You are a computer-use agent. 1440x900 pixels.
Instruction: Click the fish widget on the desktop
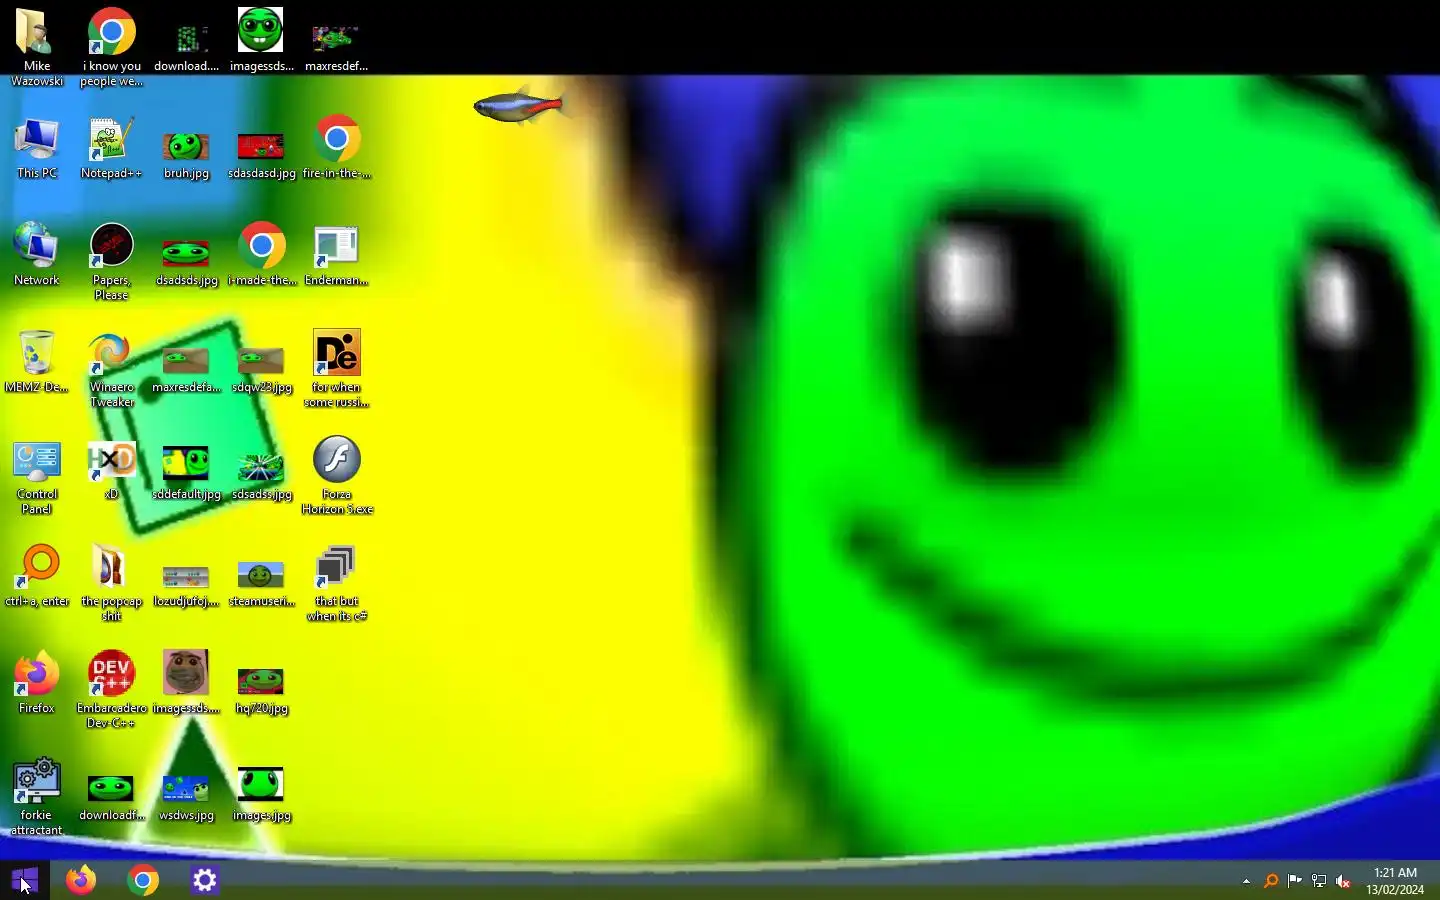(x=520, y=106)
